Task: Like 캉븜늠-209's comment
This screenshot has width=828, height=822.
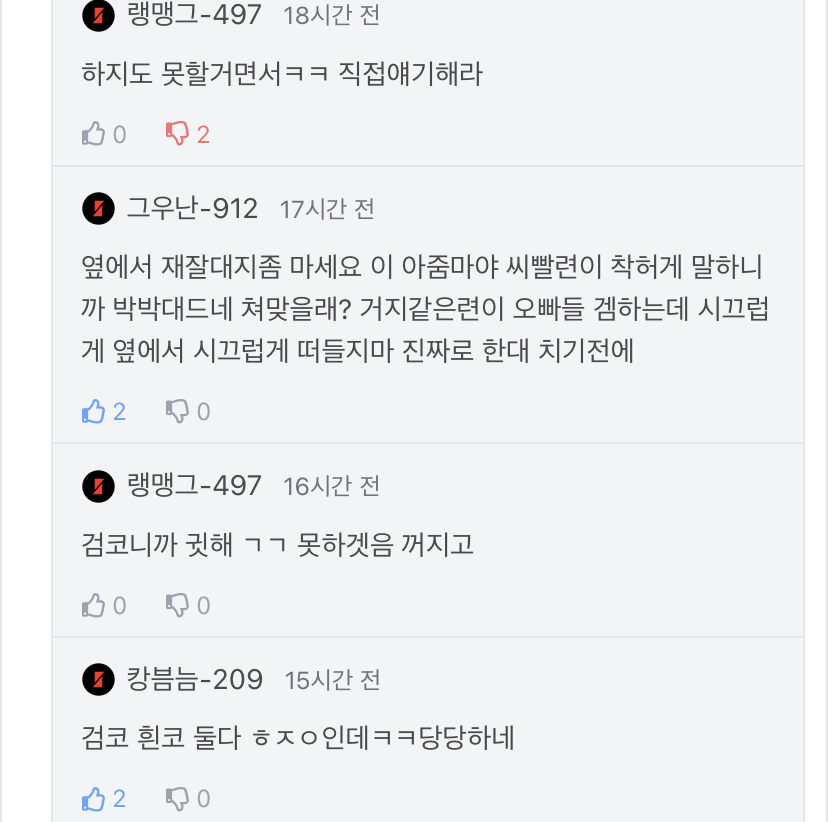Action: 94,798
